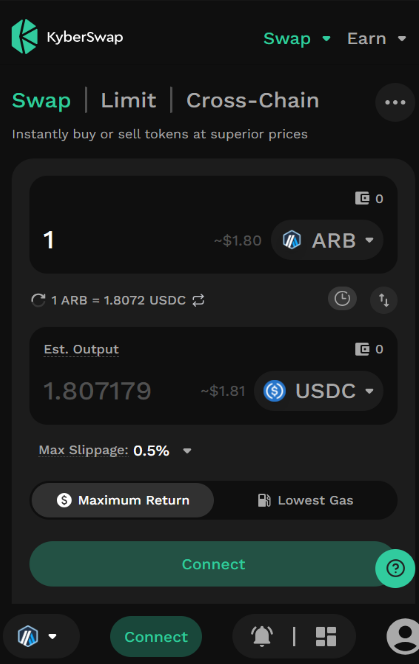Screen dimensions: 419x664
Task: Invert the displayed exchange rate direction
Action: click(x=198, y=300)
